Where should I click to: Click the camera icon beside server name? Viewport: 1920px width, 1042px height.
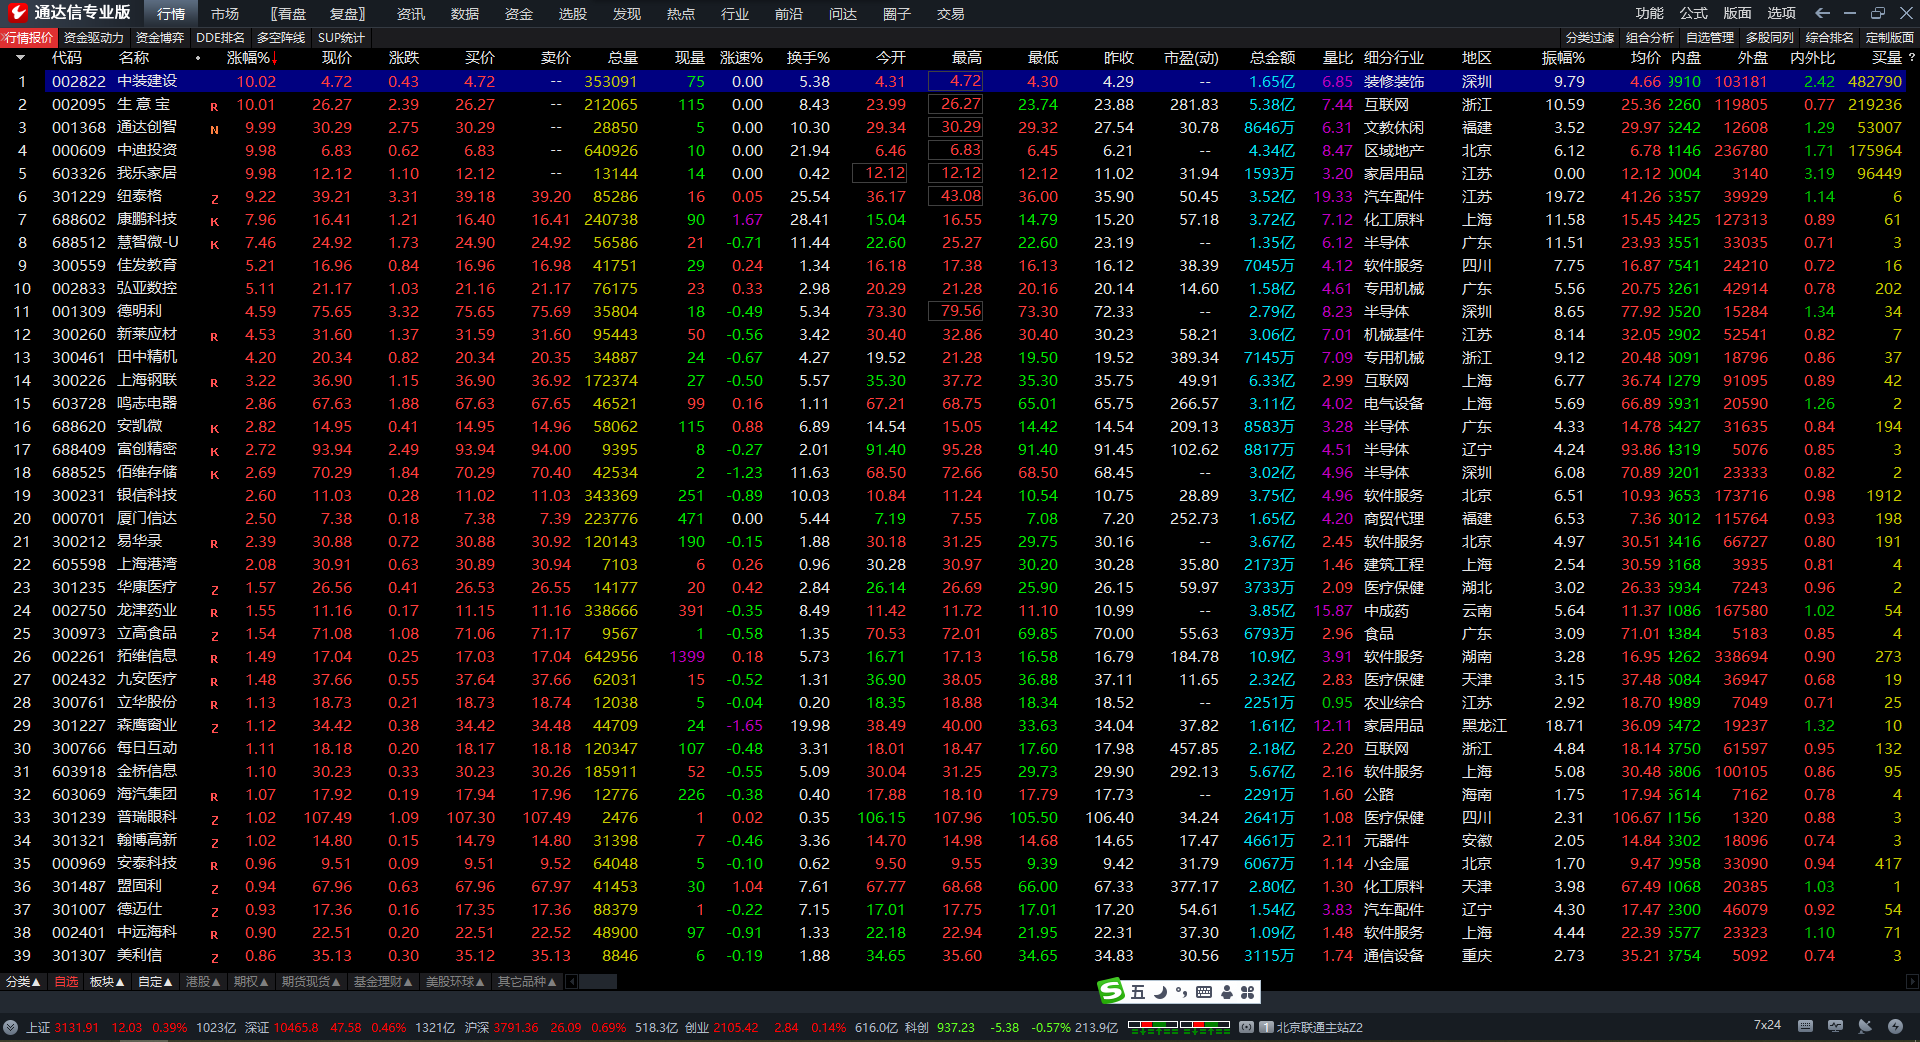[1246, 1027]
